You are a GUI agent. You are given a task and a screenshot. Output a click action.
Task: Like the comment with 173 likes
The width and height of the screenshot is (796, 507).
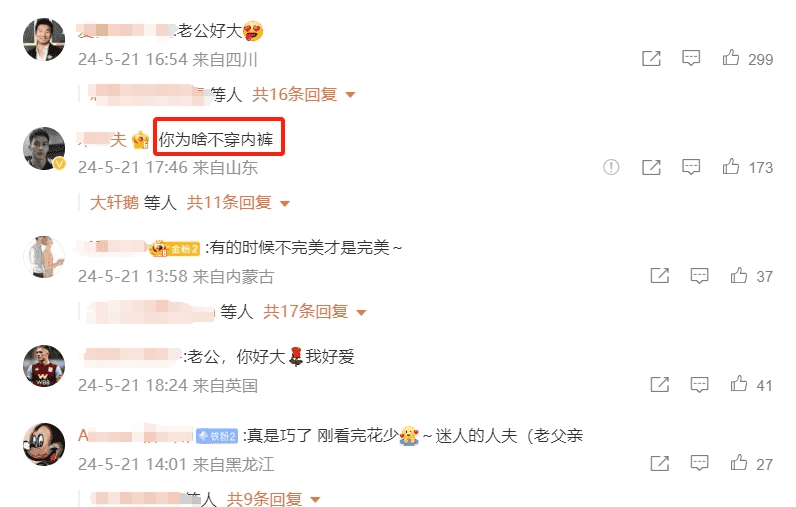[731, 166]
